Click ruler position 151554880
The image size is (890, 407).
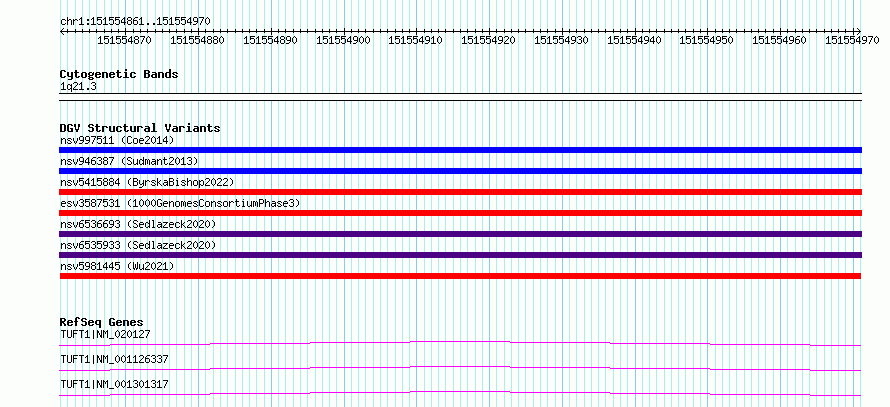pos(197,40)
